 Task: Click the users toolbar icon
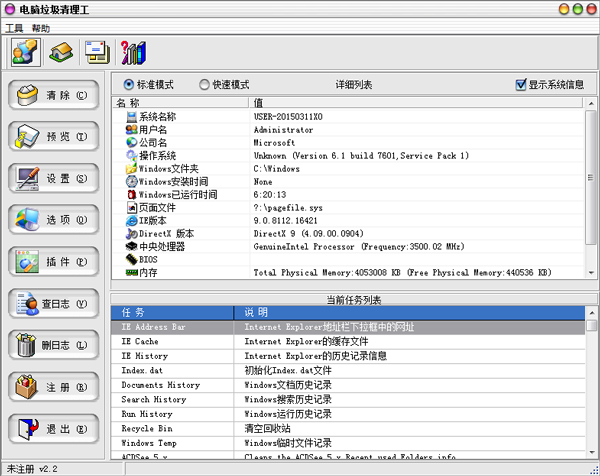point(26,52)
